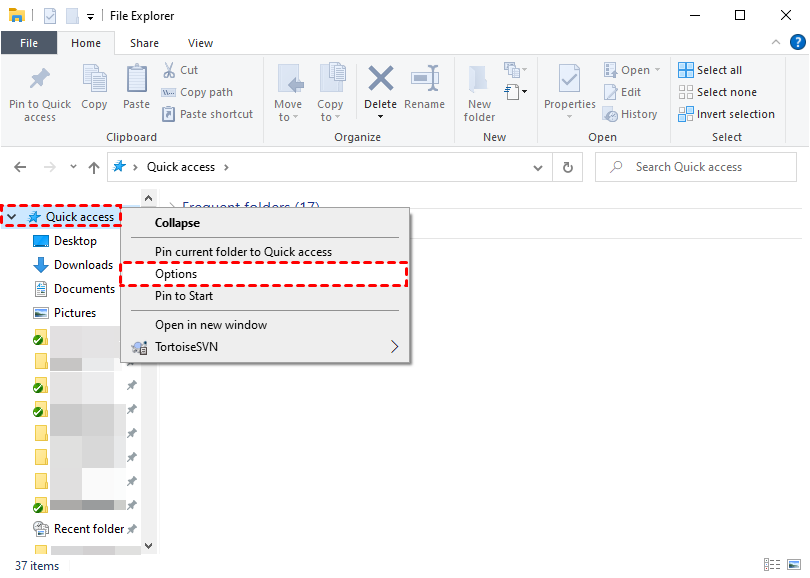Click Quick Access Toolbar new folder icon
The image size is (810, 578).
(x=72, y=16)
